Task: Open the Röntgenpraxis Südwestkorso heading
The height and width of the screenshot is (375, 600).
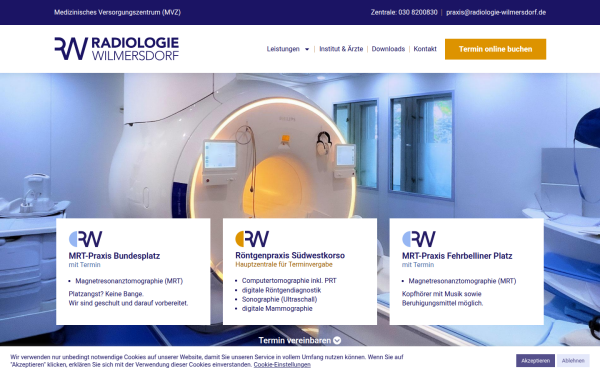Action: pos(290,255)
